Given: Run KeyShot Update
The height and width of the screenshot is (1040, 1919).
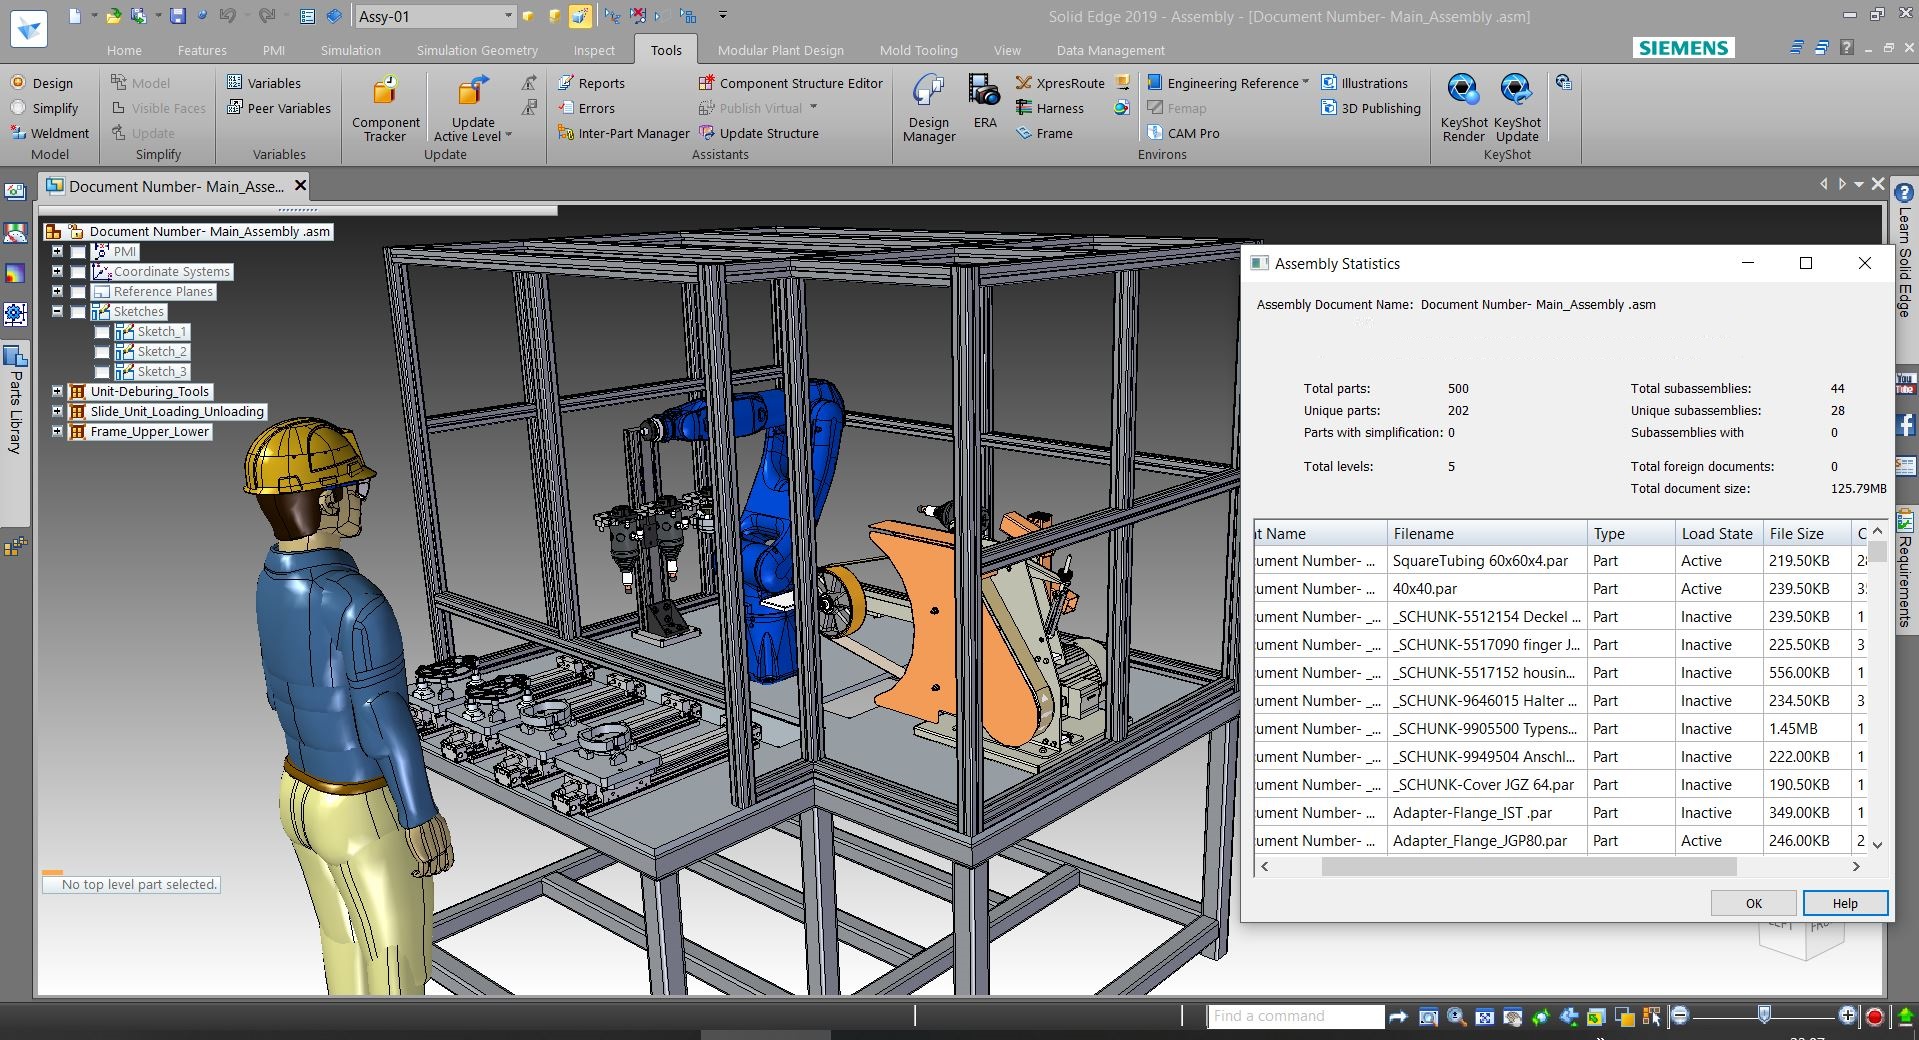Looking at the screenshot, I should [x=1517, y=108].
